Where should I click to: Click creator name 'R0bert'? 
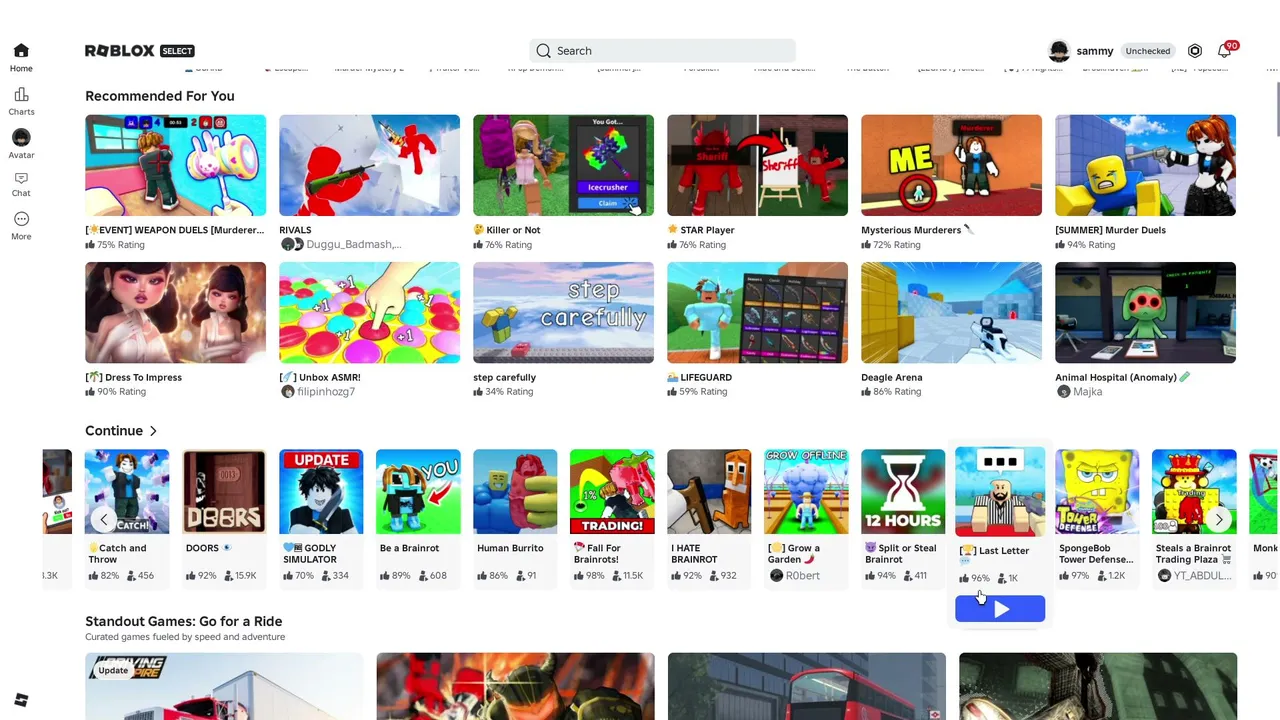(802, 576)
